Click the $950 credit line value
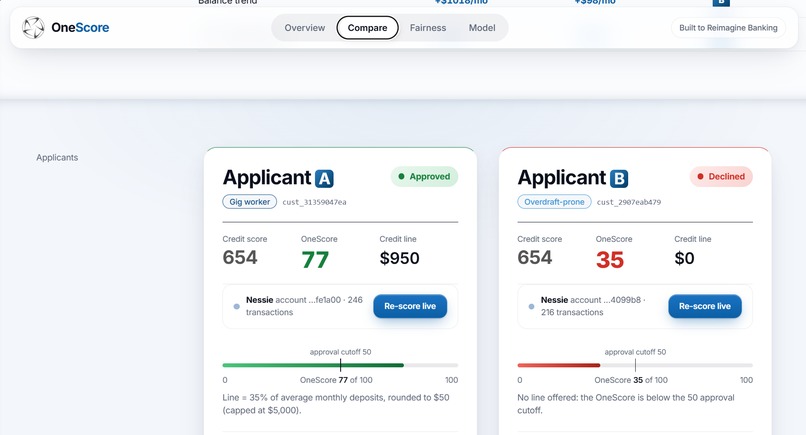Viewport: 806px width, 435px height. pos(399,258)
